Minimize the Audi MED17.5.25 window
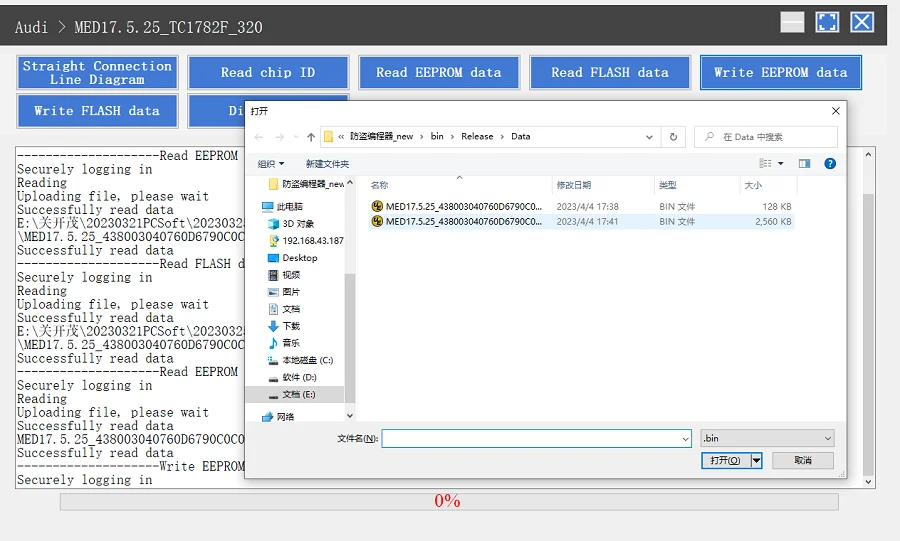 792,22
